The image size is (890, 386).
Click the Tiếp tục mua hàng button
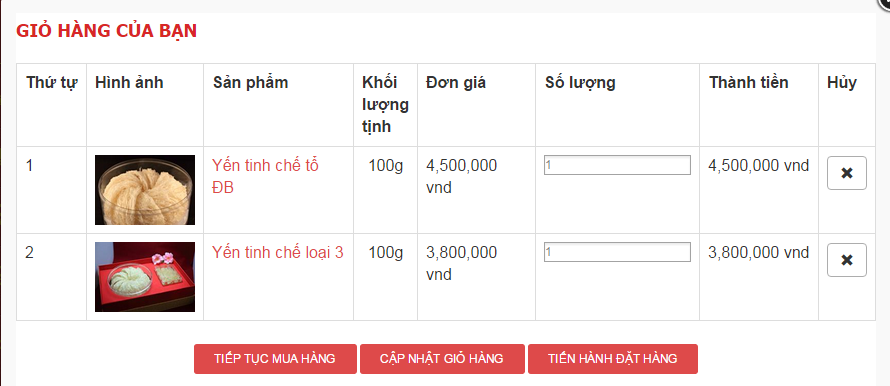click(275, 359)
